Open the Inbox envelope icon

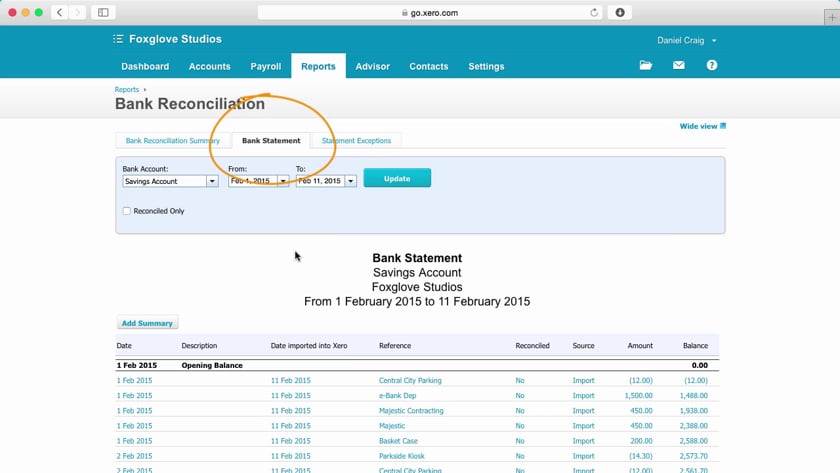coord(679,65)
